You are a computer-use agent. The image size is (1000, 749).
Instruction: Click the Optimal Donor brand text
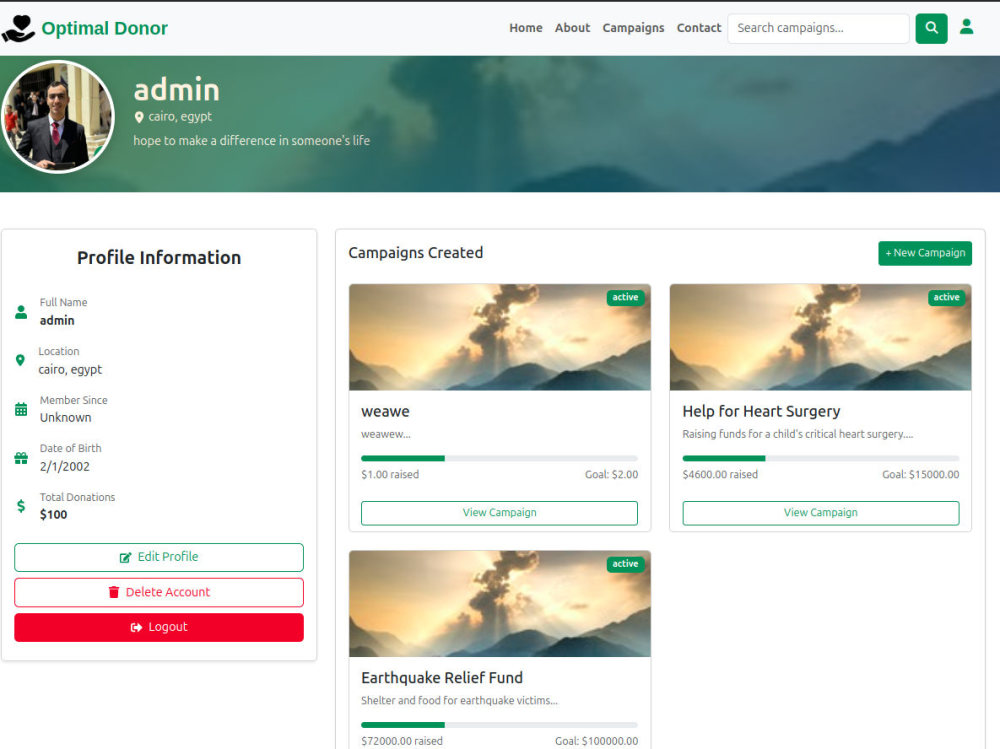(105, 28)
